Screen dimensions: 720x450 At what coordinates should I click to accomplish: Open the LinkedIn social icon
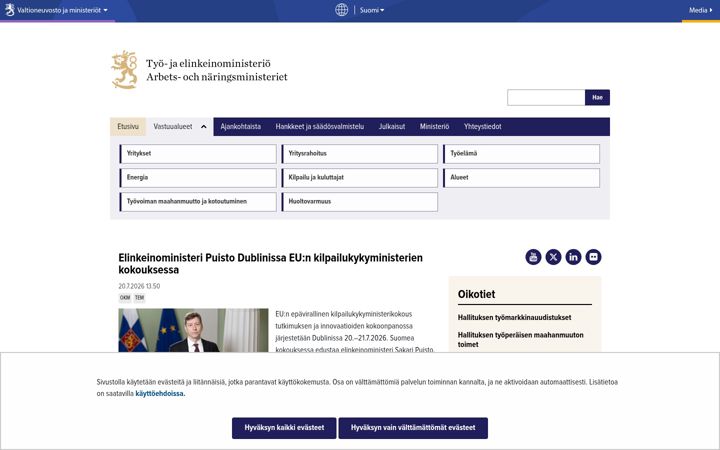click(x=573, y=257)
